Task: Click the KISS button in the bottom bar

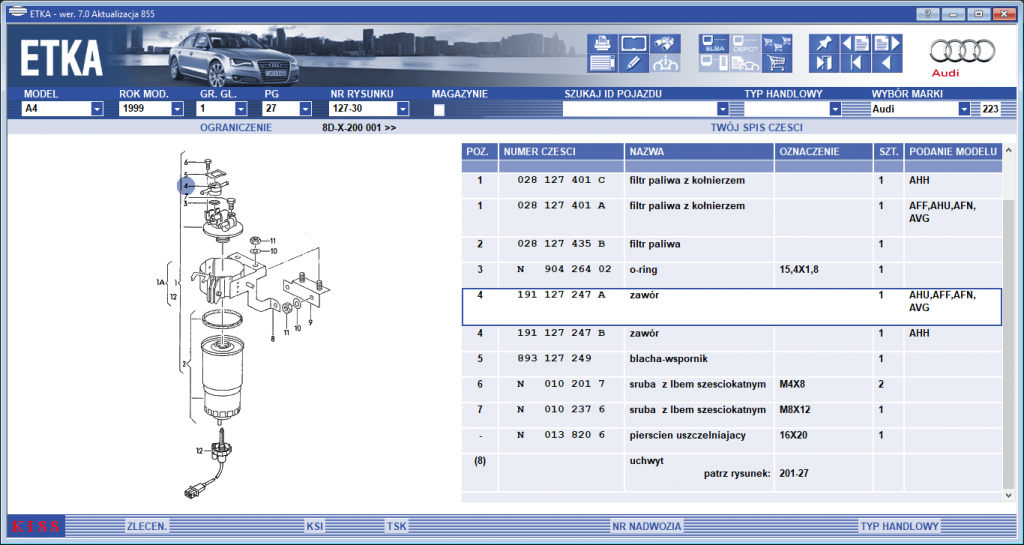Action: pos(36,527)
